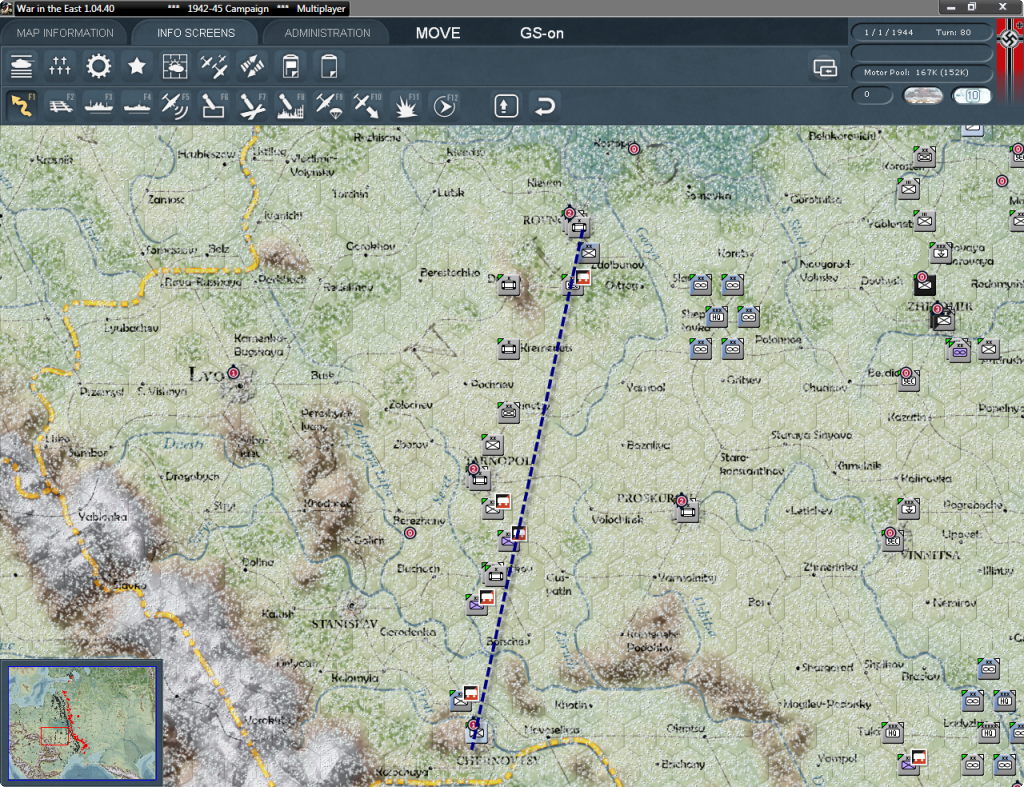Click the 0 value field

click(872, 95)
